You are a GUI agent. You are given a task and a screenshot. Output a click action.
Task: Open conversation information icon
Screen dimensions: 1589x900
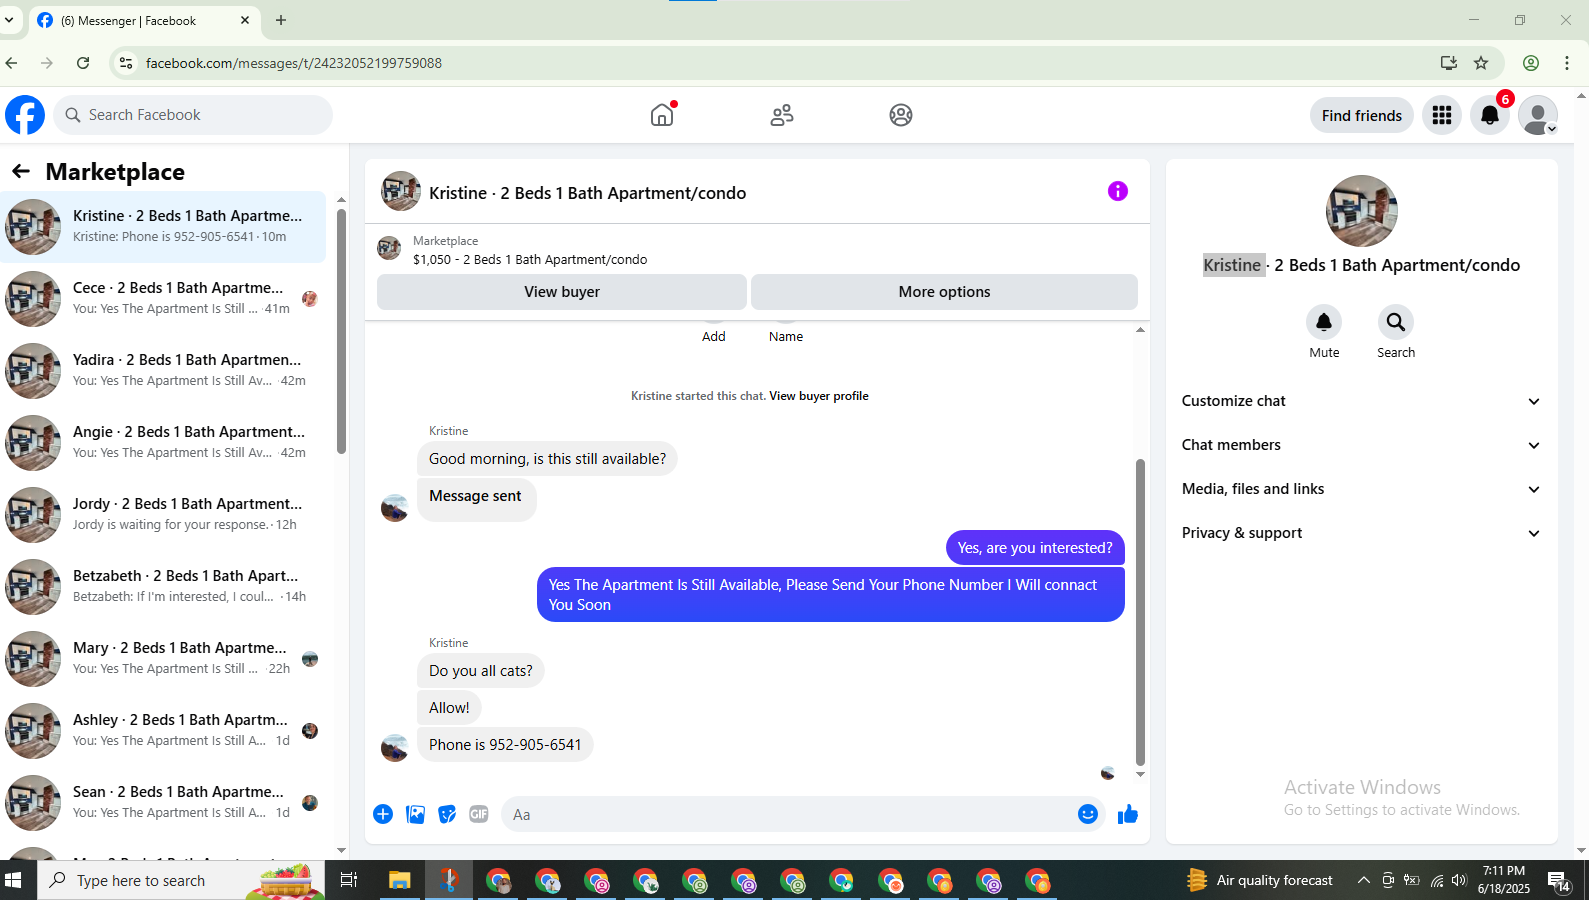[1118, 191]
